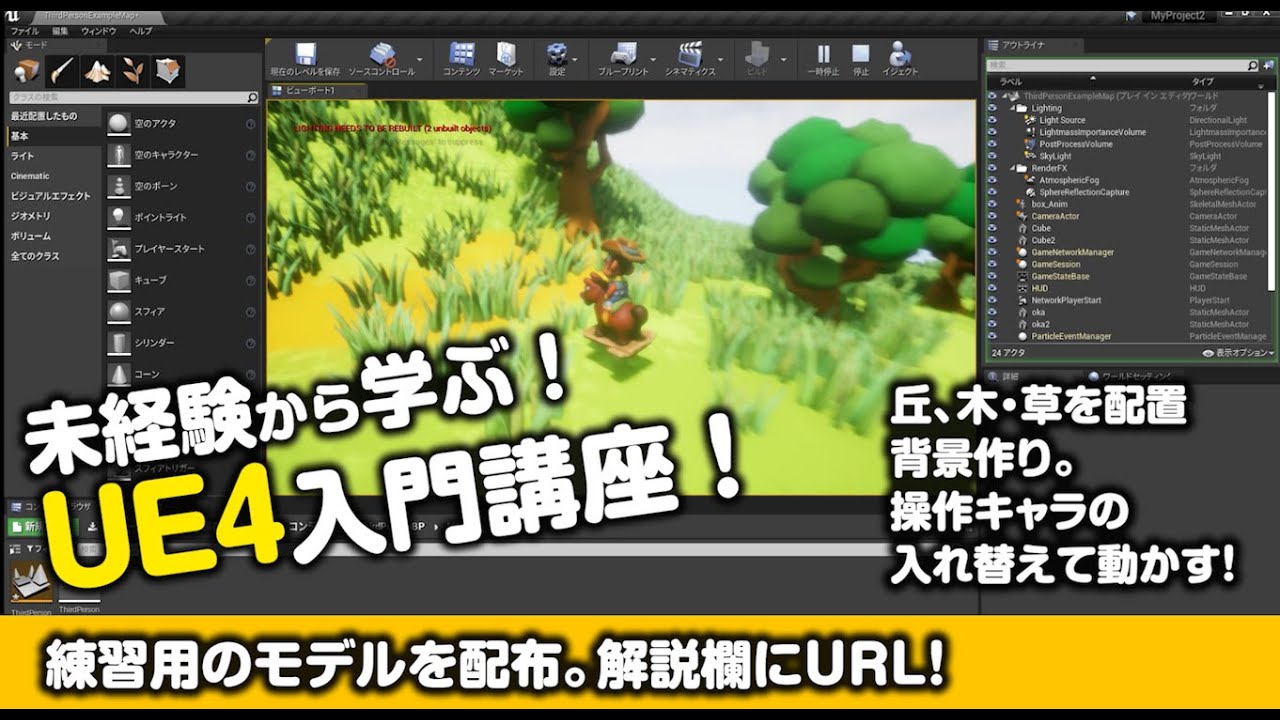Select the 全てのクラス category
1280x720 pixels.
click(53, 256)
